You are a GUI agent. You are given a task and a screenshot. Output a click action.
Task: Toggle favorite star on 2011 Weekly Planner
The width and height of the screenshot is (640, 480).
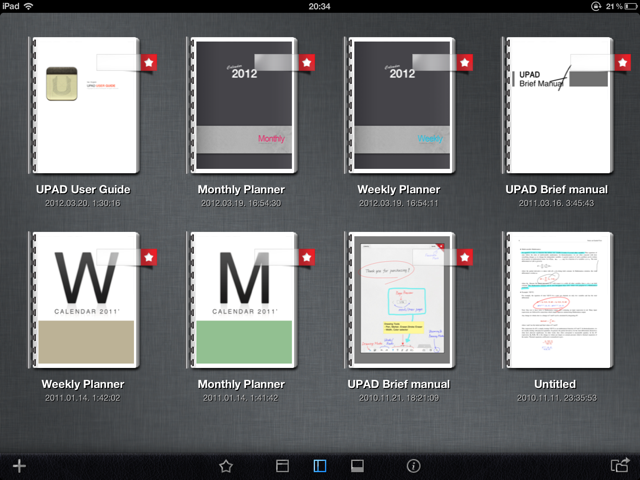coord(149,257)
